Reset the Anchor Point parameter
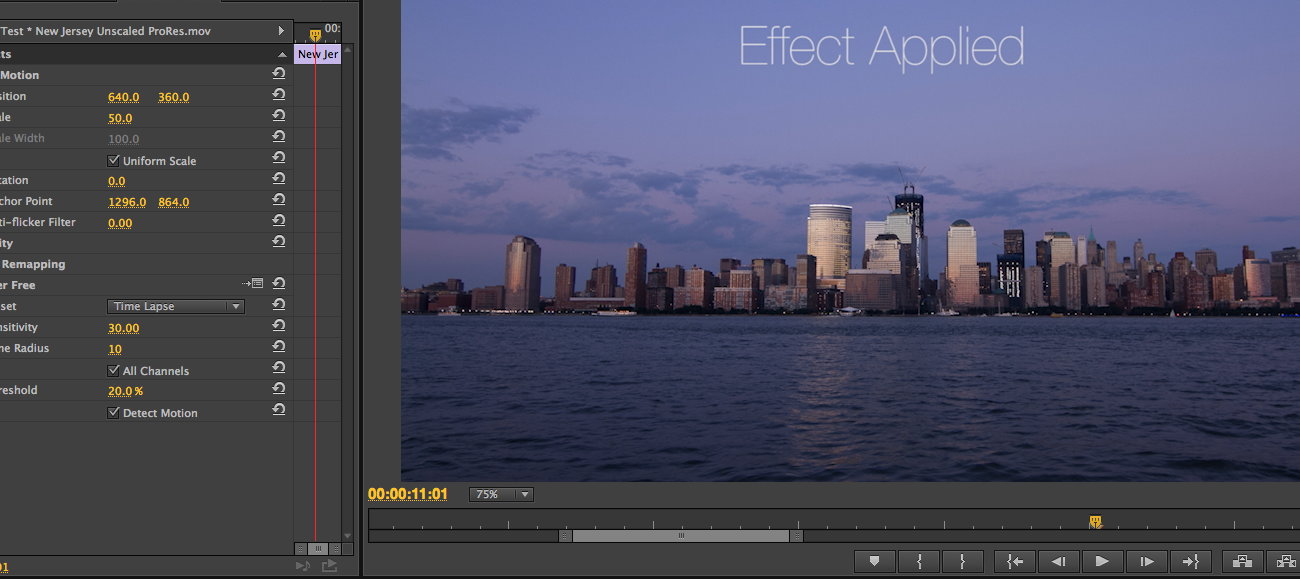Screen dimensions: 1300x579 tap(278, 200)
